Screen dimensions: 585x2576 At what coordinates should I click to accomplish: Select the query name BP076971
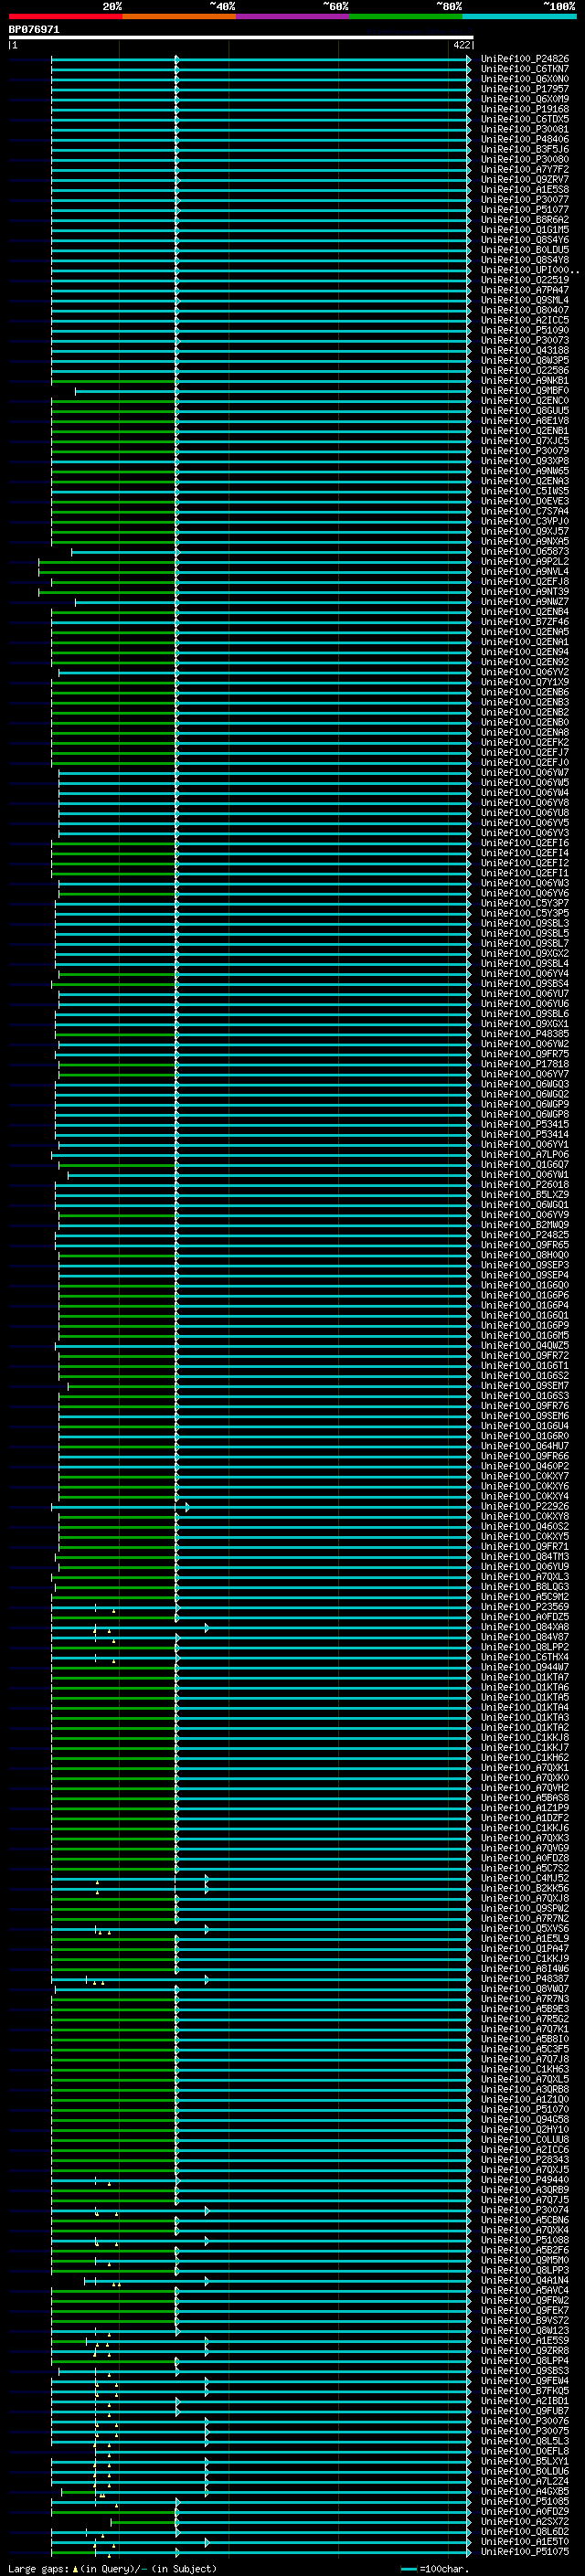click(34, 30)
